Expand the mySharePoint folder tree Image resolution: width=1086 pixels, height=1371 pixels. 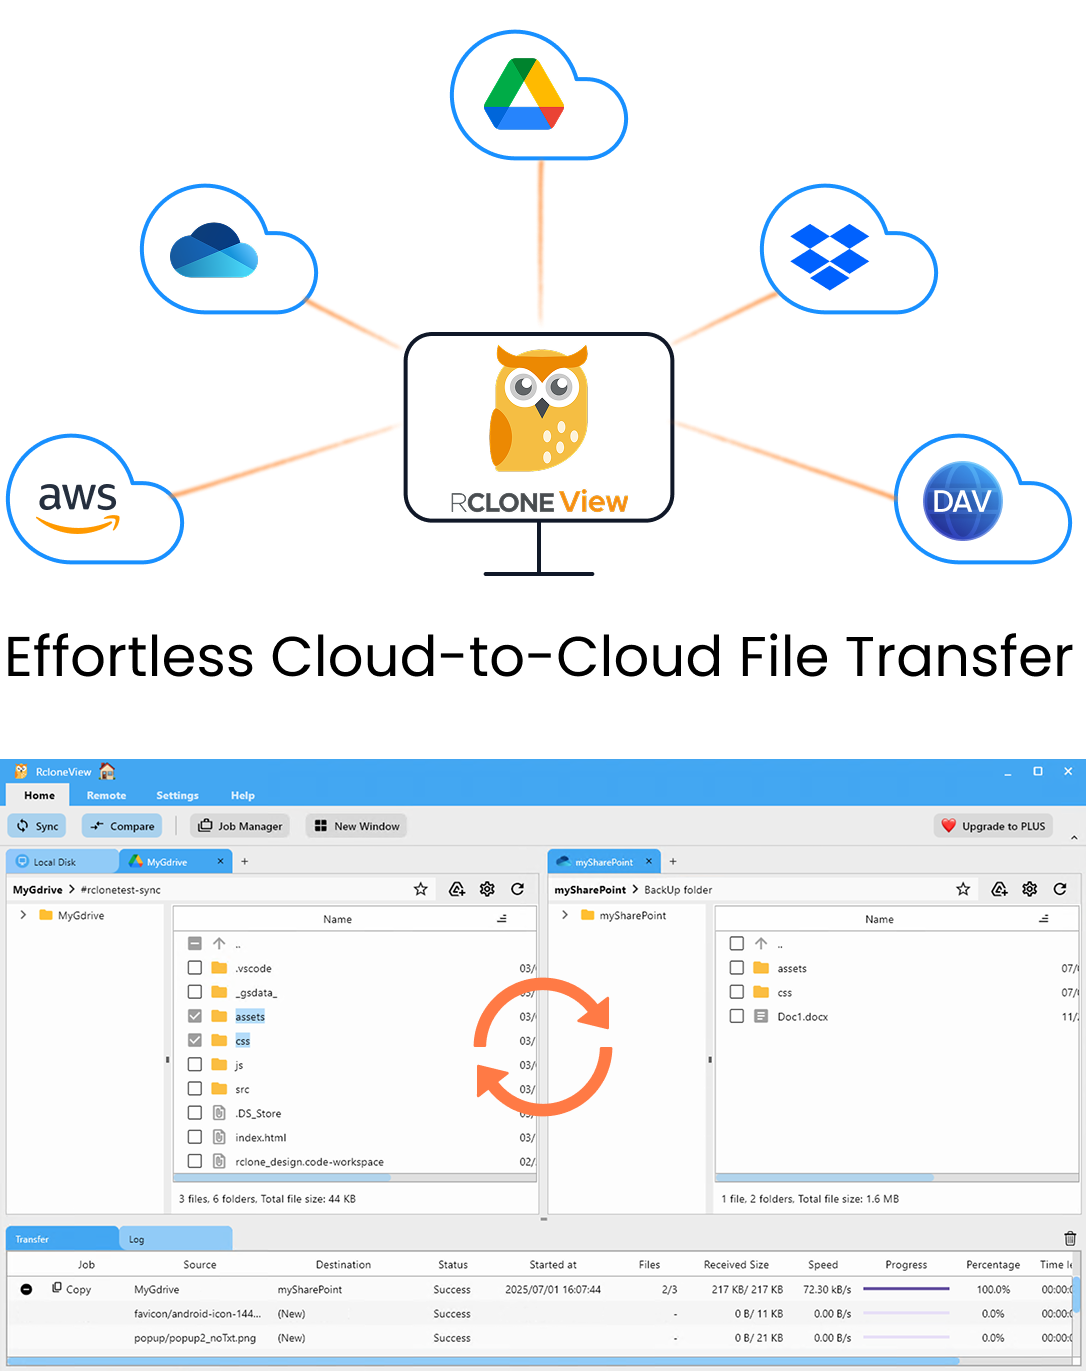coord(565,915)
